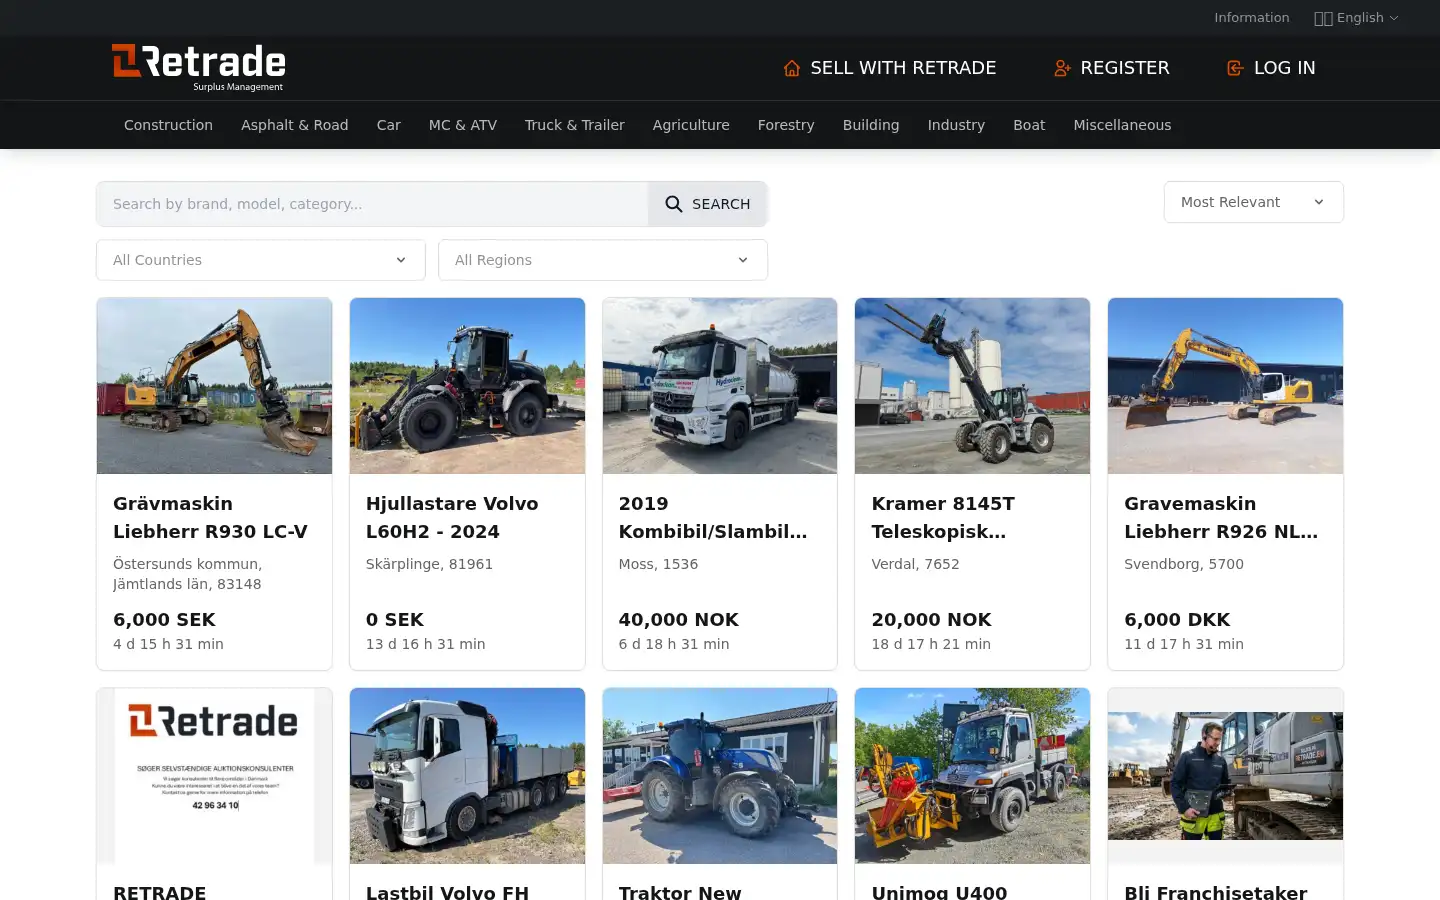
Task: Click the Kramer 8145T Teleskopisk title
Action: pos(943,518)
